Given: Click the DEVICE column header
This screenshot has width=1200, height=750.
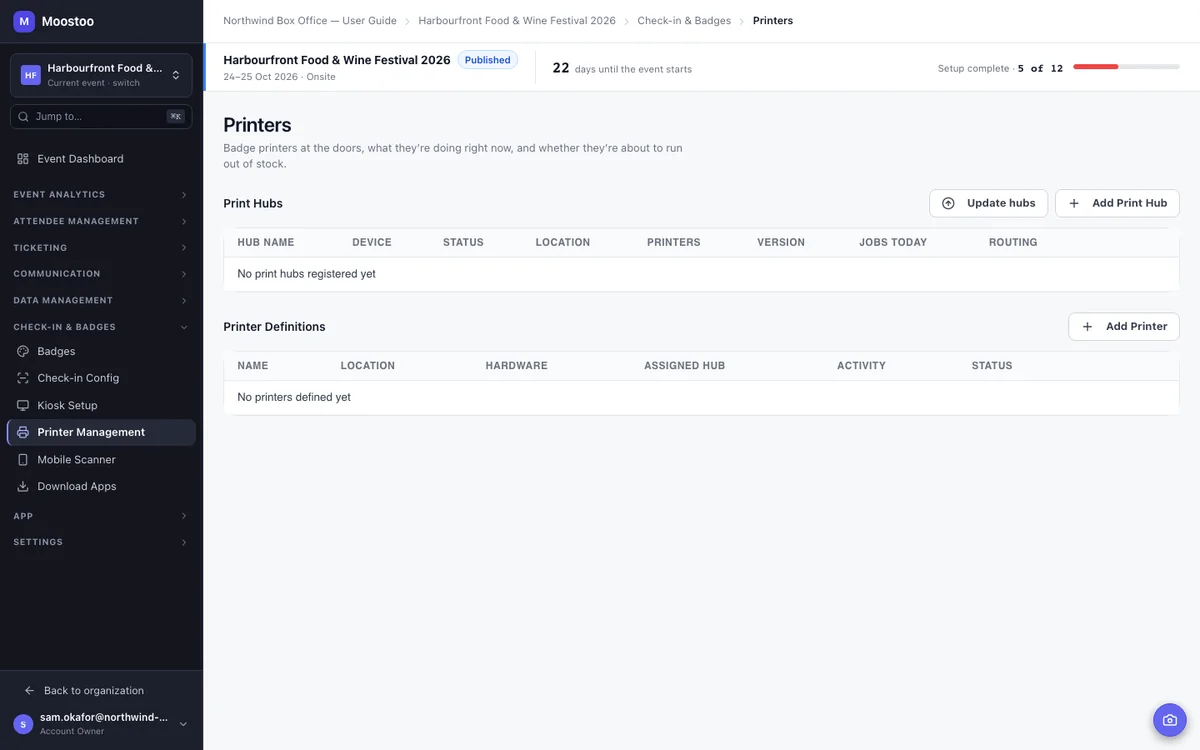Looking at the screenshot, I should [x=372, y=242].
